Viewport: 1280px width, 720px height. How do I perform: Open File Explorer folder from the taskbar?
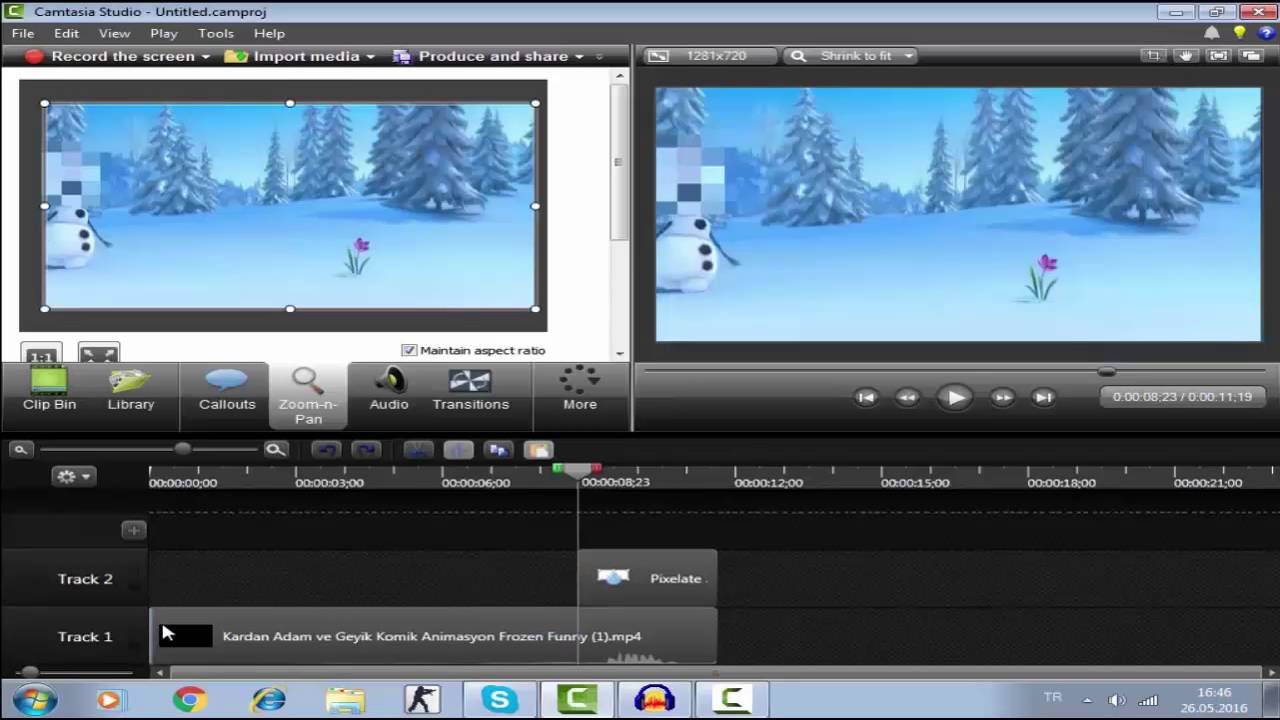[345, 699]
